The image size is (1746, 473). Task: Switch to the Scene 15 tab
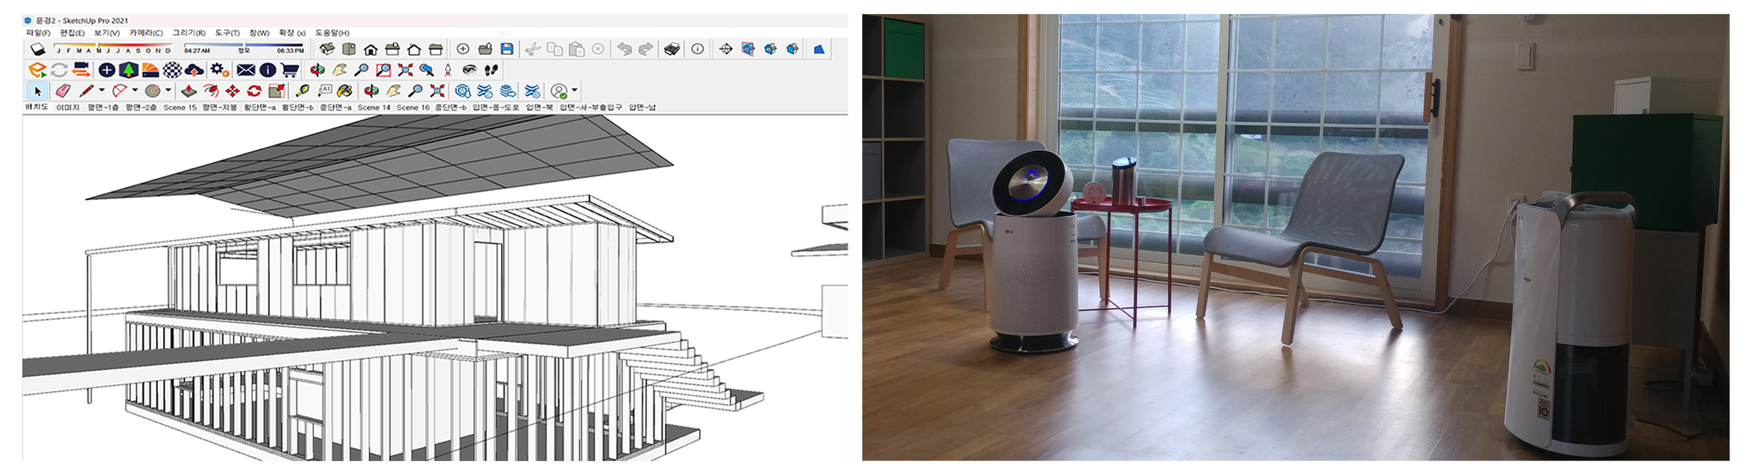tap(180, 107)
